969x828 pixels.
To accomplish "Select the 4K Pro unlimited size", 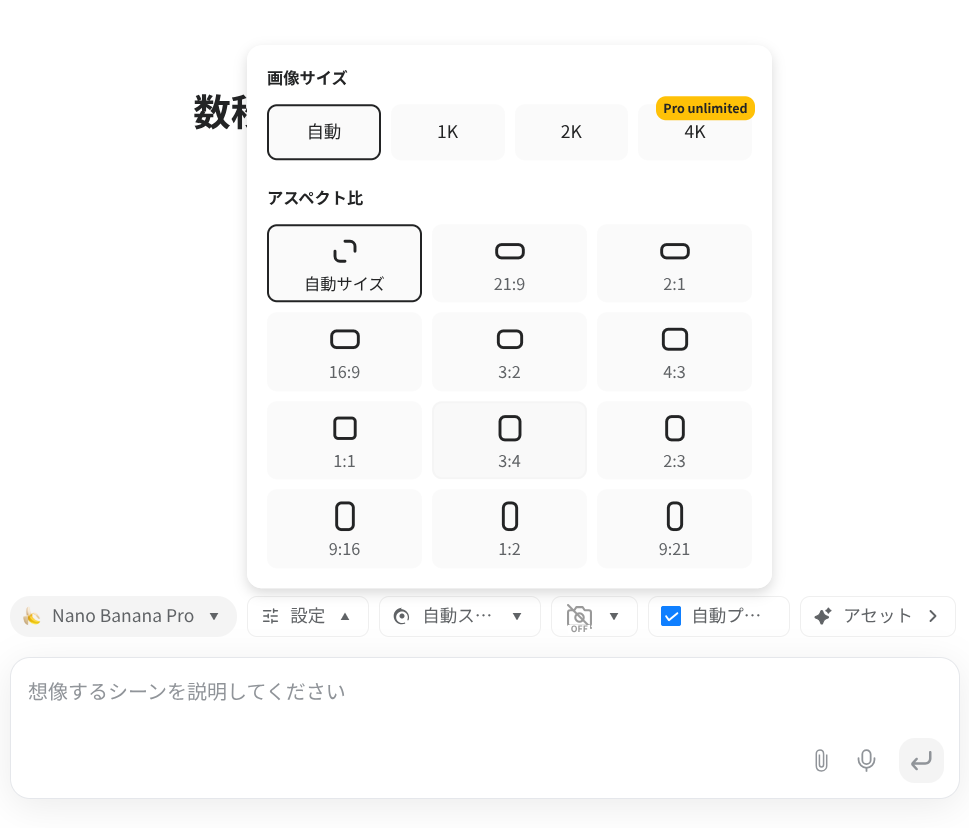I will [x=695, y=132].
